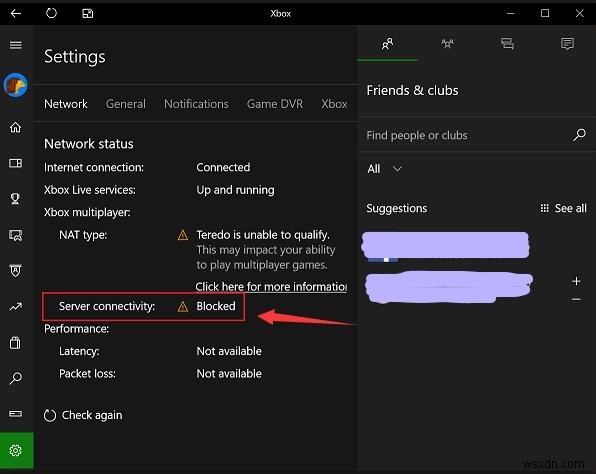Go back with the back arrow

(16, 14)
